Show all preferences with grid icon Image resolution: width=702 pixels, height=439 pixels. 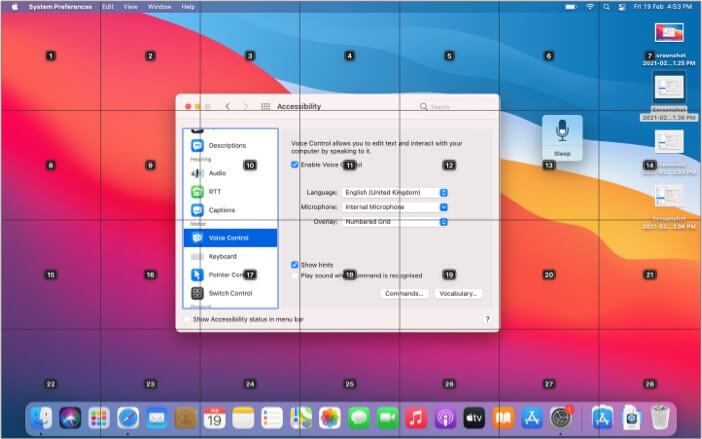[265, 107]
